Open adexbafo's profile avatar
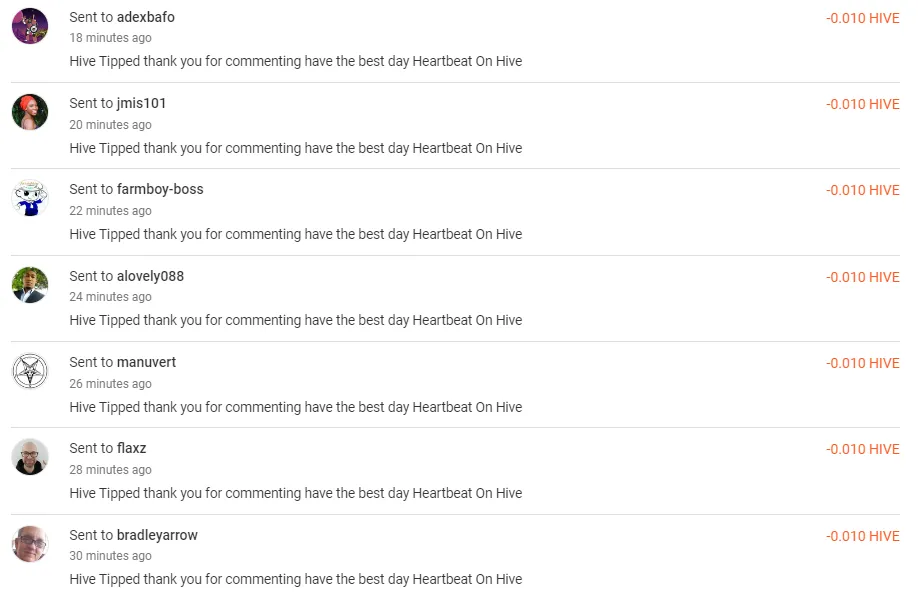Viewport: 918px width, 598px height. click(30, 26)
